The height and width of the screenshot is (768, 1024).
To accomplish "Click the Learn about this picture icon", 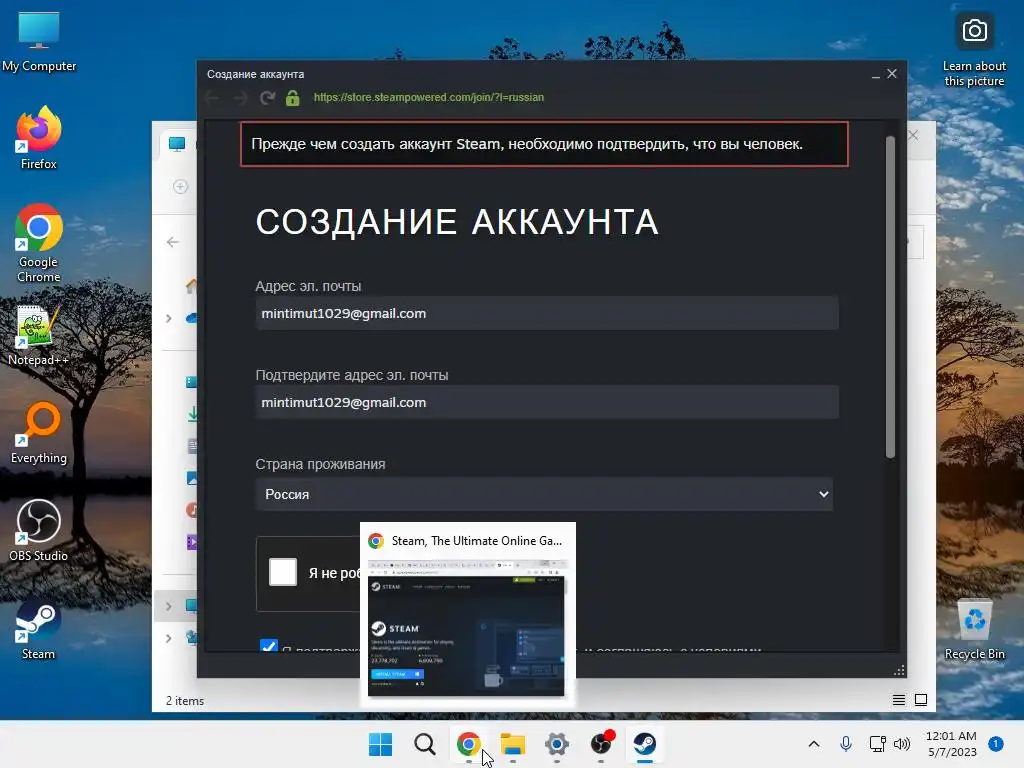I will coord(974,49).
